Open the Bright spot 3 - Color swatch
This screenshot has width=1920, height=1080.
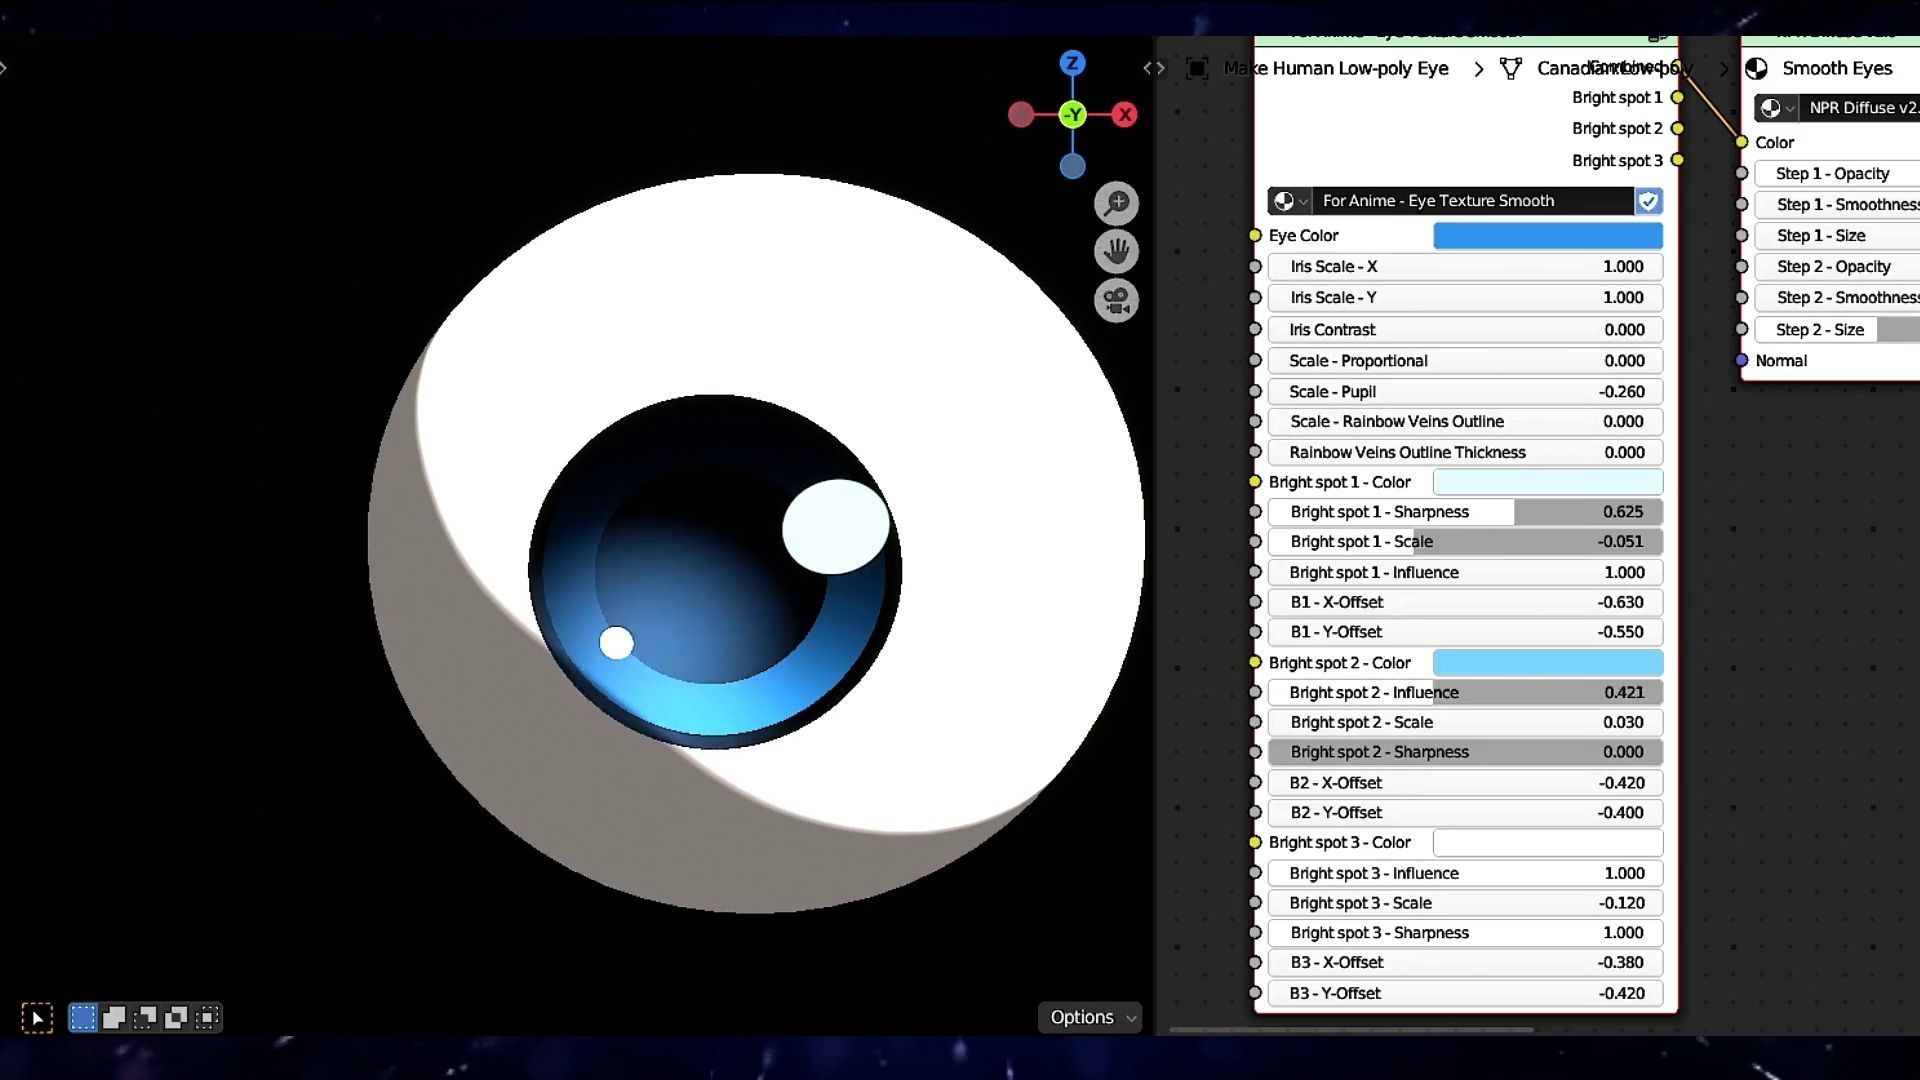1548,843
